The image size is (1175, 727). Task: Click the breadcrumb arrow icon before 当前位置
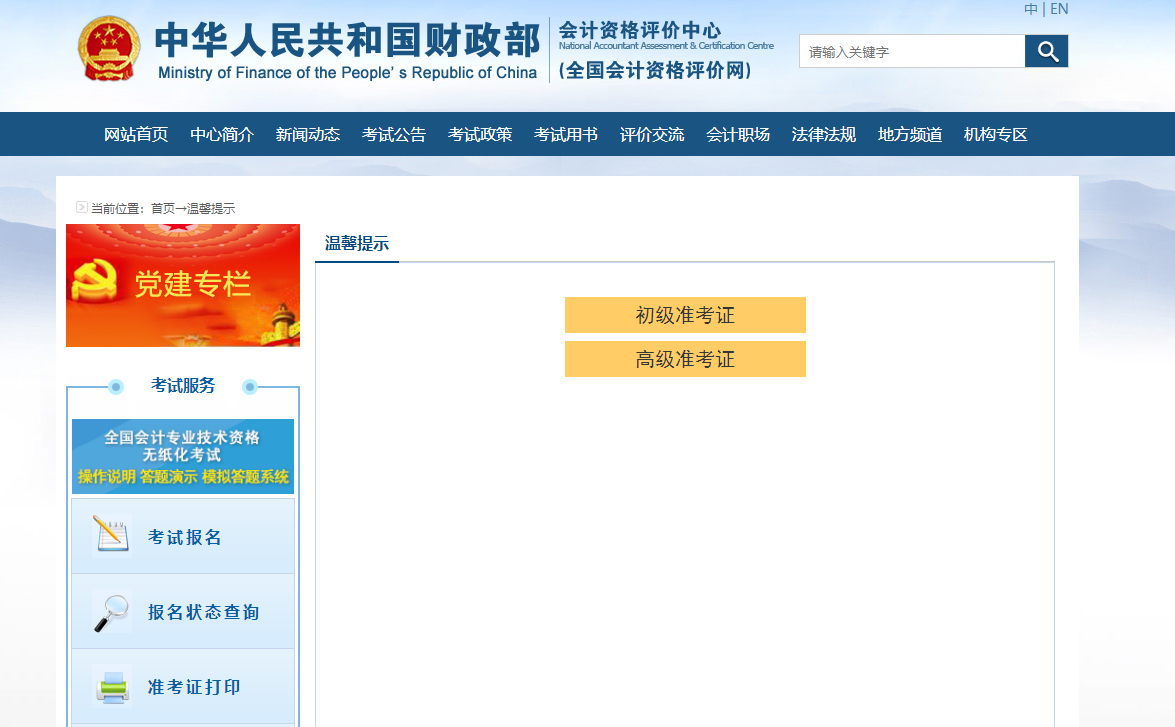tap(82, 208)
